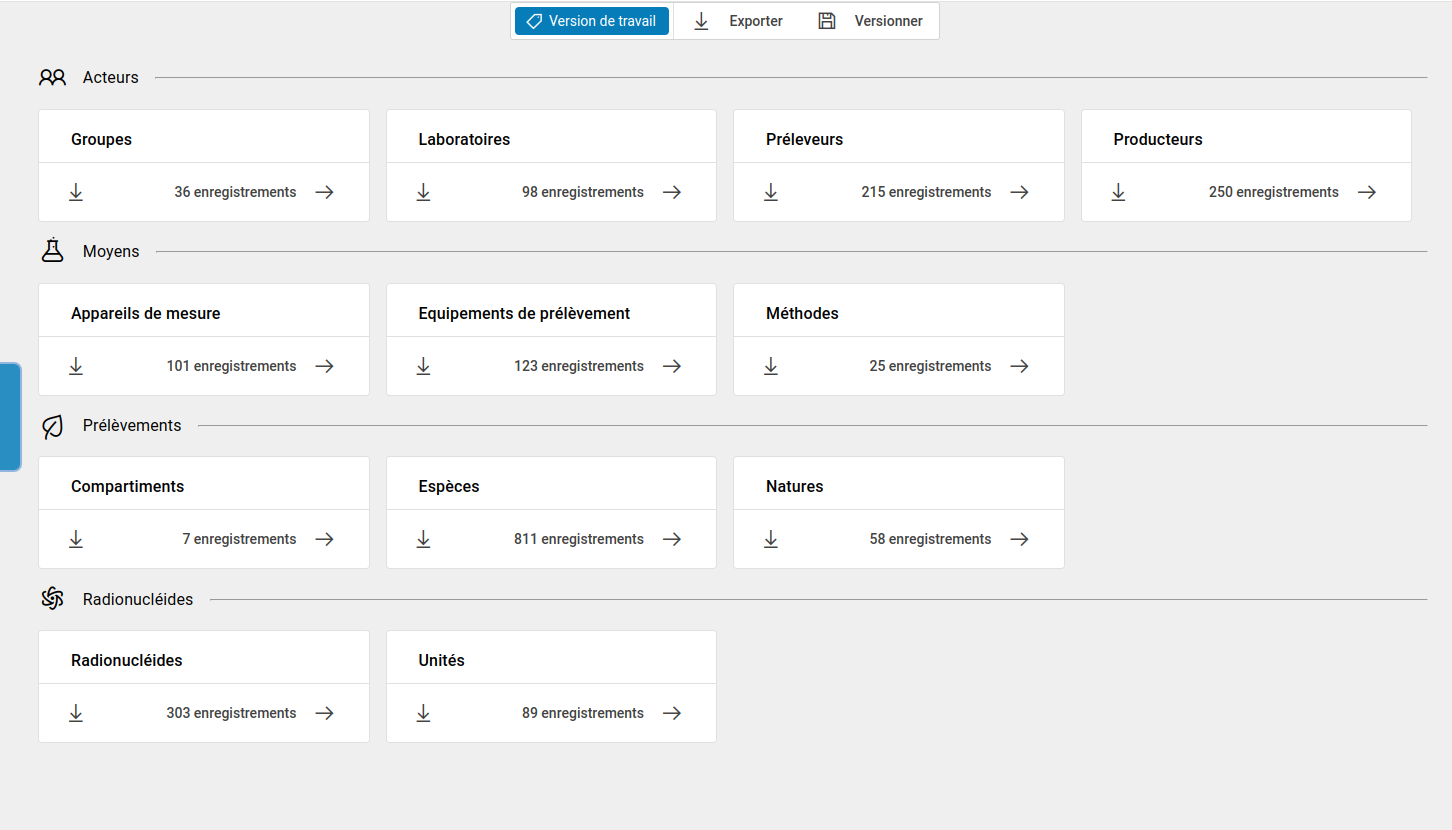The width and height of the screenshot is (1452, 830).
Task: Expand the blue side panel handle
Action: tap(10, 416)
